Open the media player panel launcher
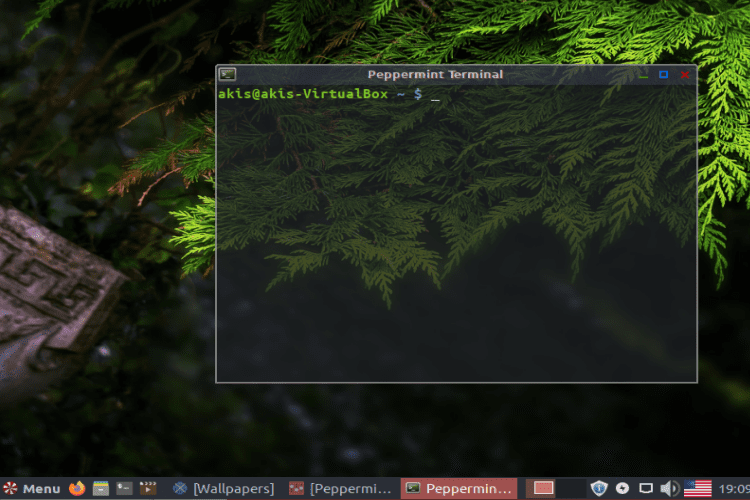This screenshot has width=750, height=500. pyautogui.click(x=148, y=489)
